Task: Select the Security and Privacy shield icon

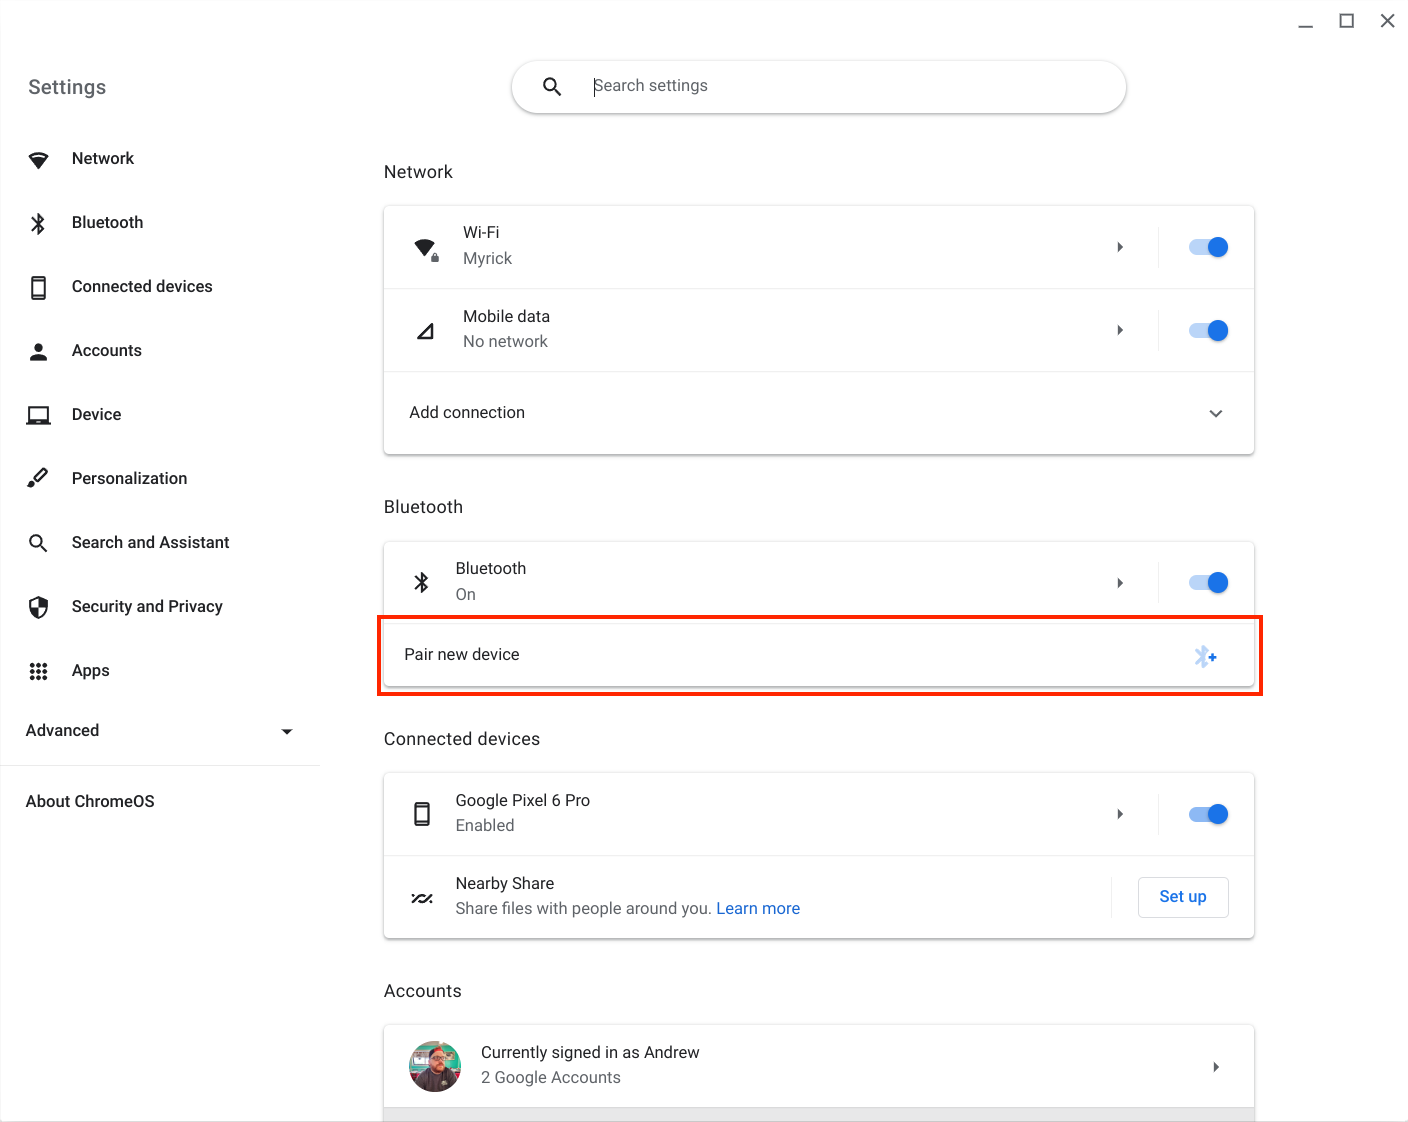Action: point(38,606)
